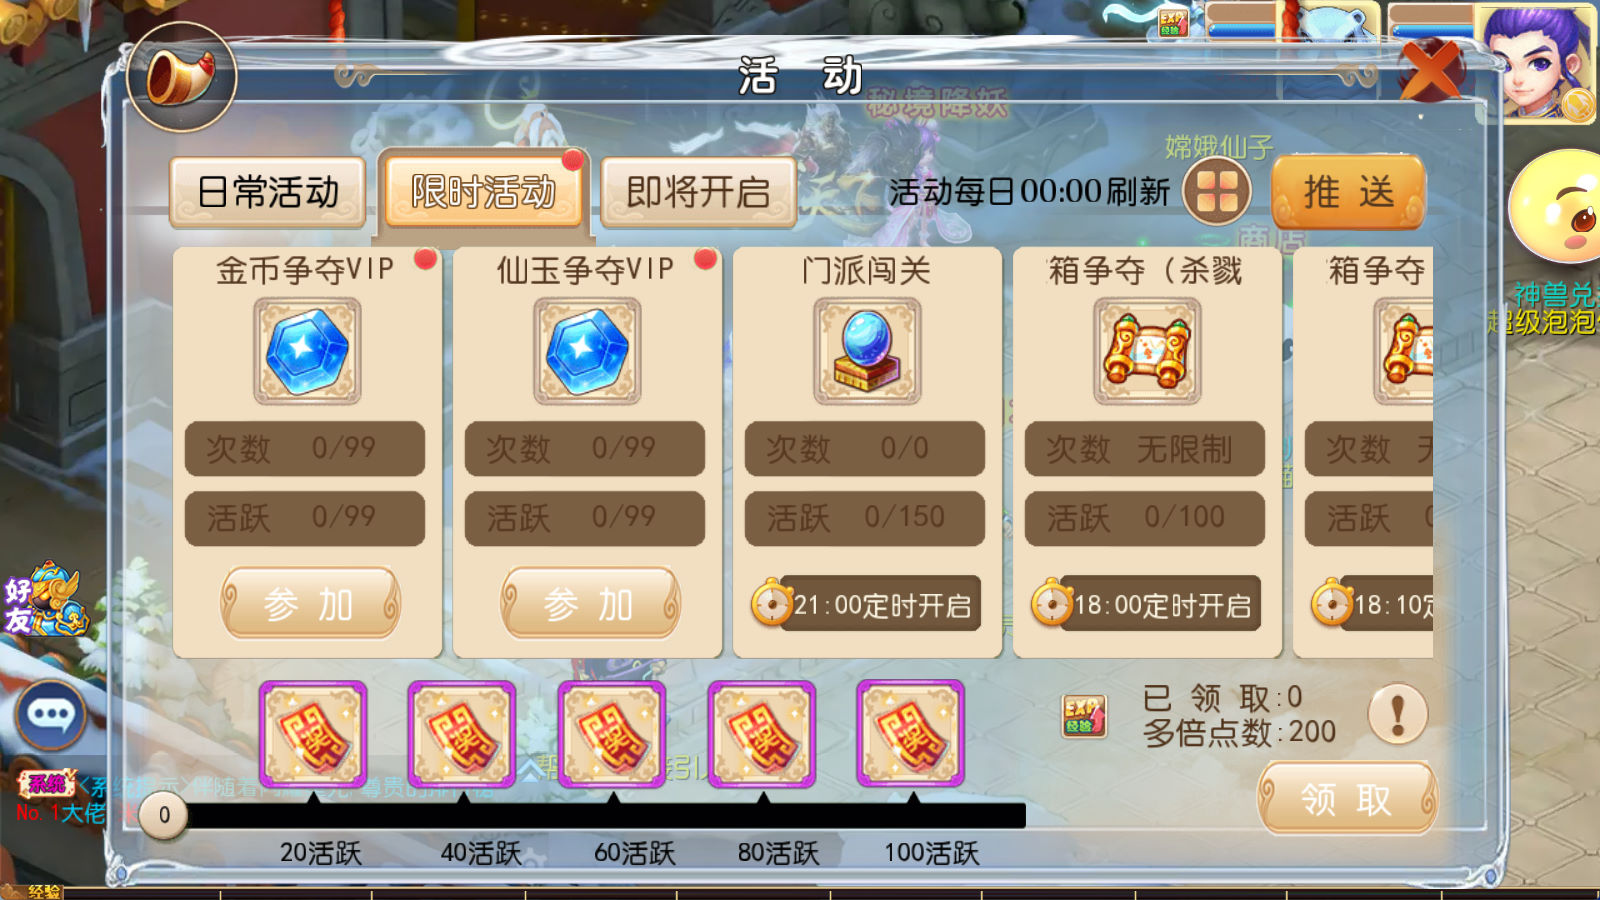Screen dimensions: 1600x900
Task: Select the 100活跃 reward ticket
Action: tap(910, 734)
